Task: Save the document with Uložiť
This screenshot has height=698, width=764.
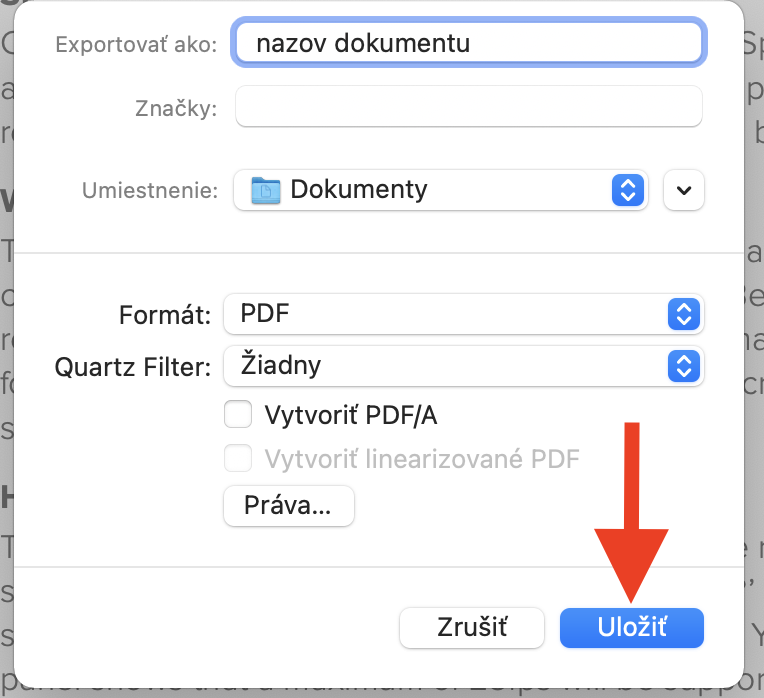Action: tap(632, 628)
